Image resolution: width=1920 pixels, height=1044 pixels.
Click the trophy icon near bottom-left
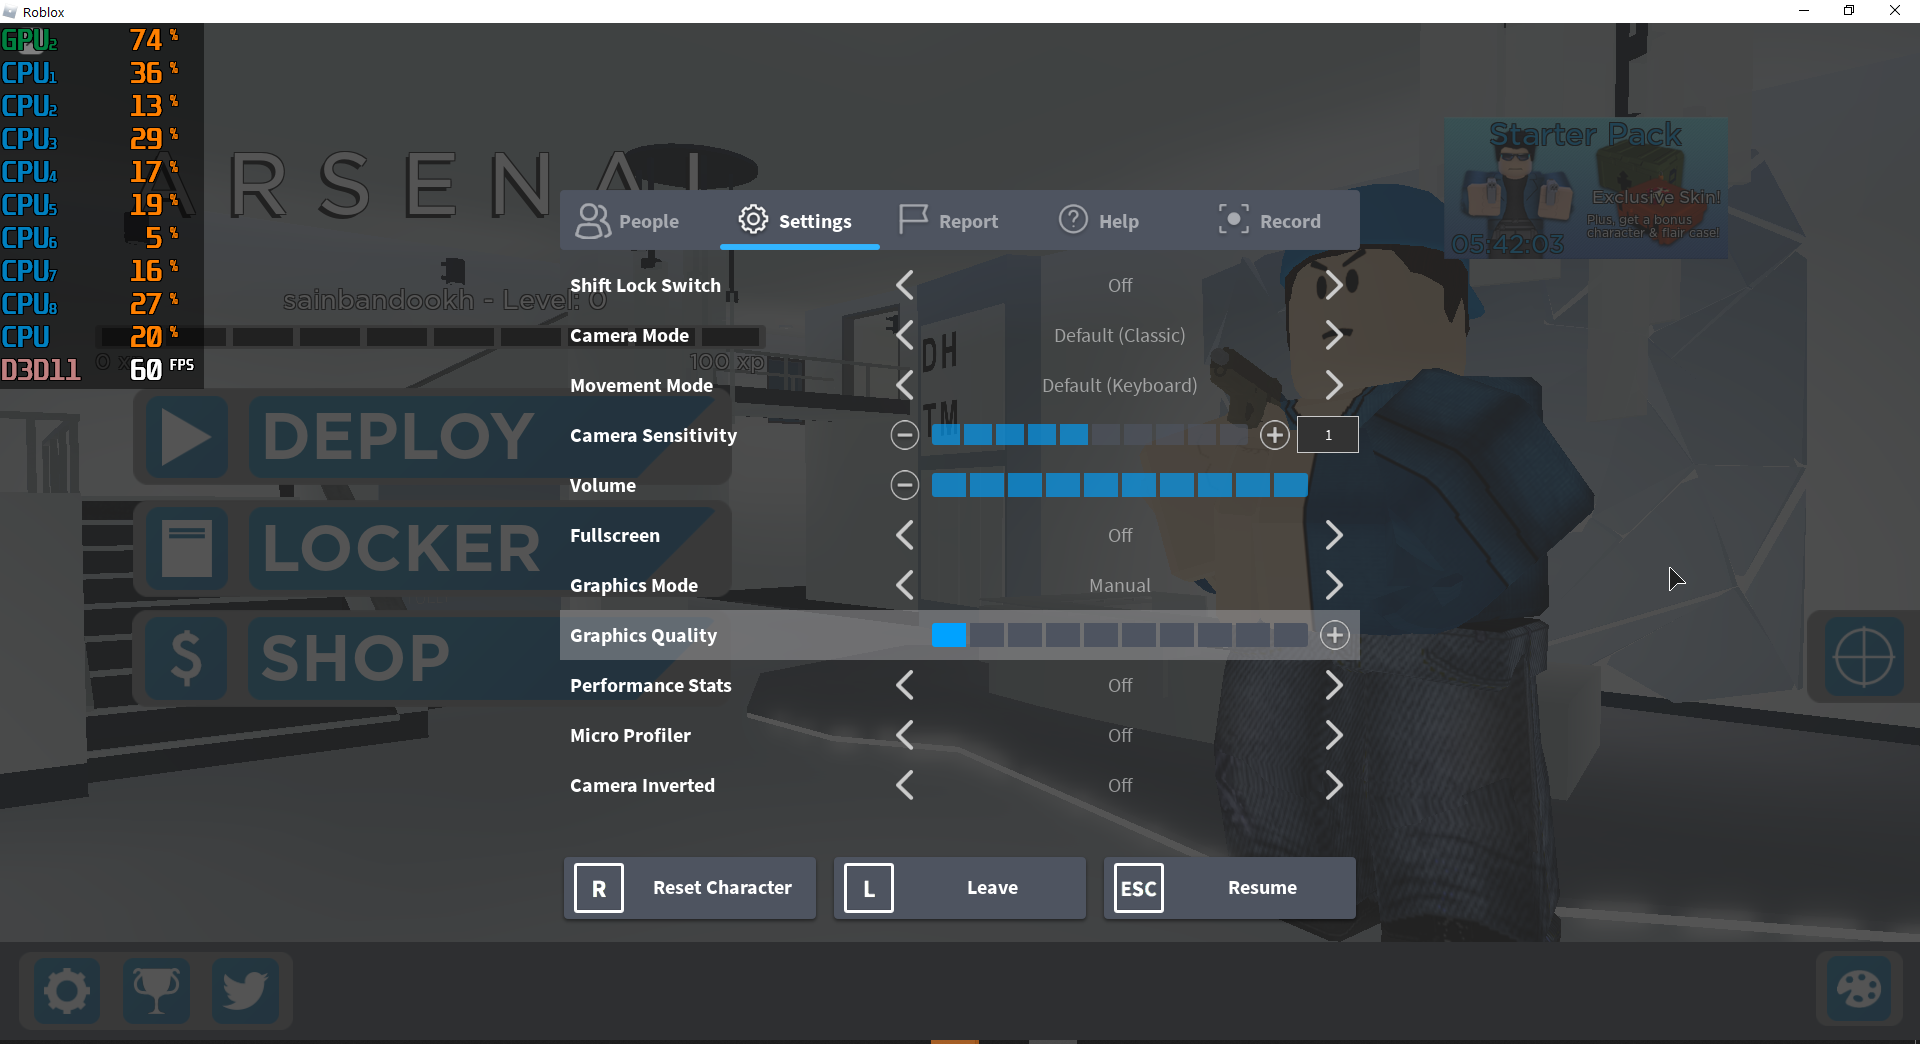[x=156, y=991]
